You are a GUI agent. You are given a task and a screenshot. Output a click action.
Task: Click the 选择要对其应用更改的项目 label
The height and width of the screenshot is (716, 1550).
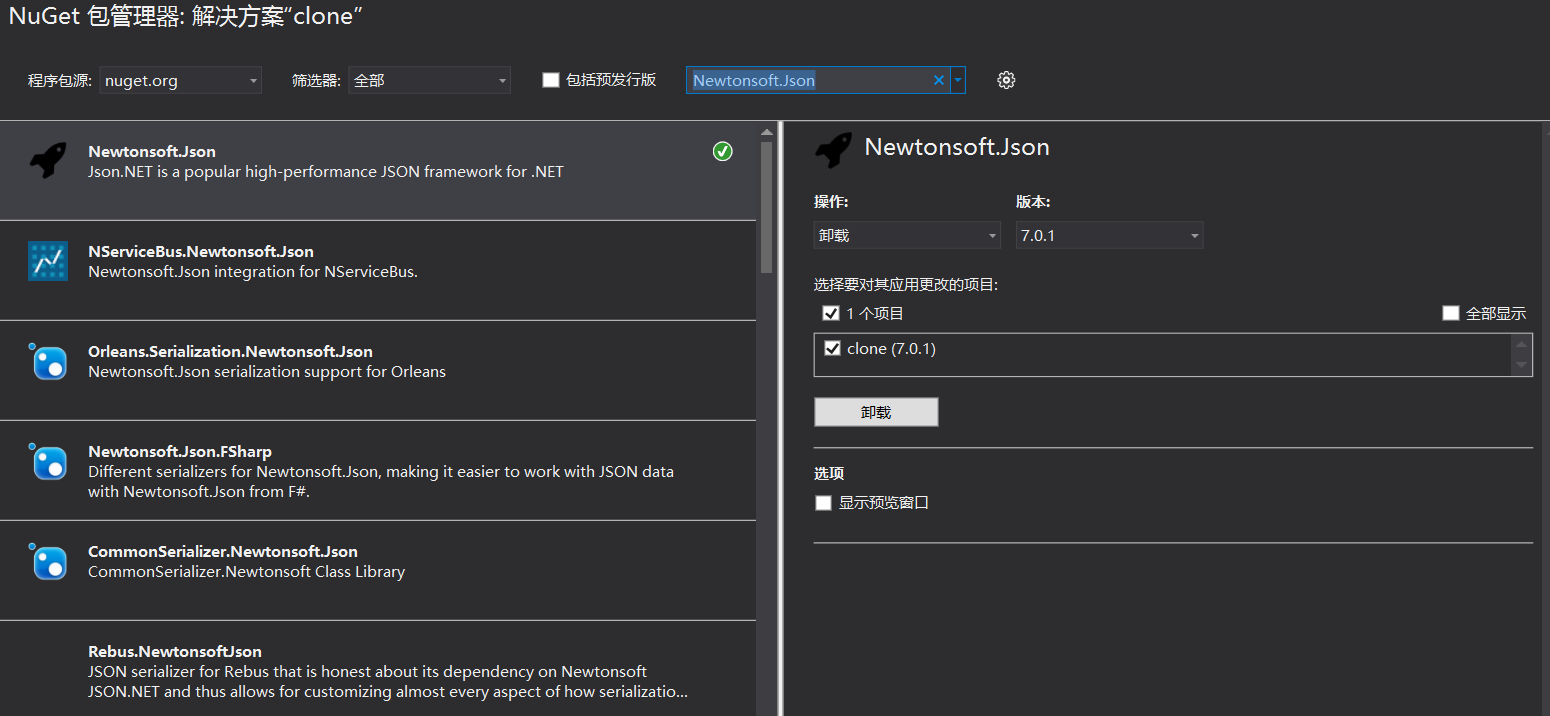tap(906, 285)
